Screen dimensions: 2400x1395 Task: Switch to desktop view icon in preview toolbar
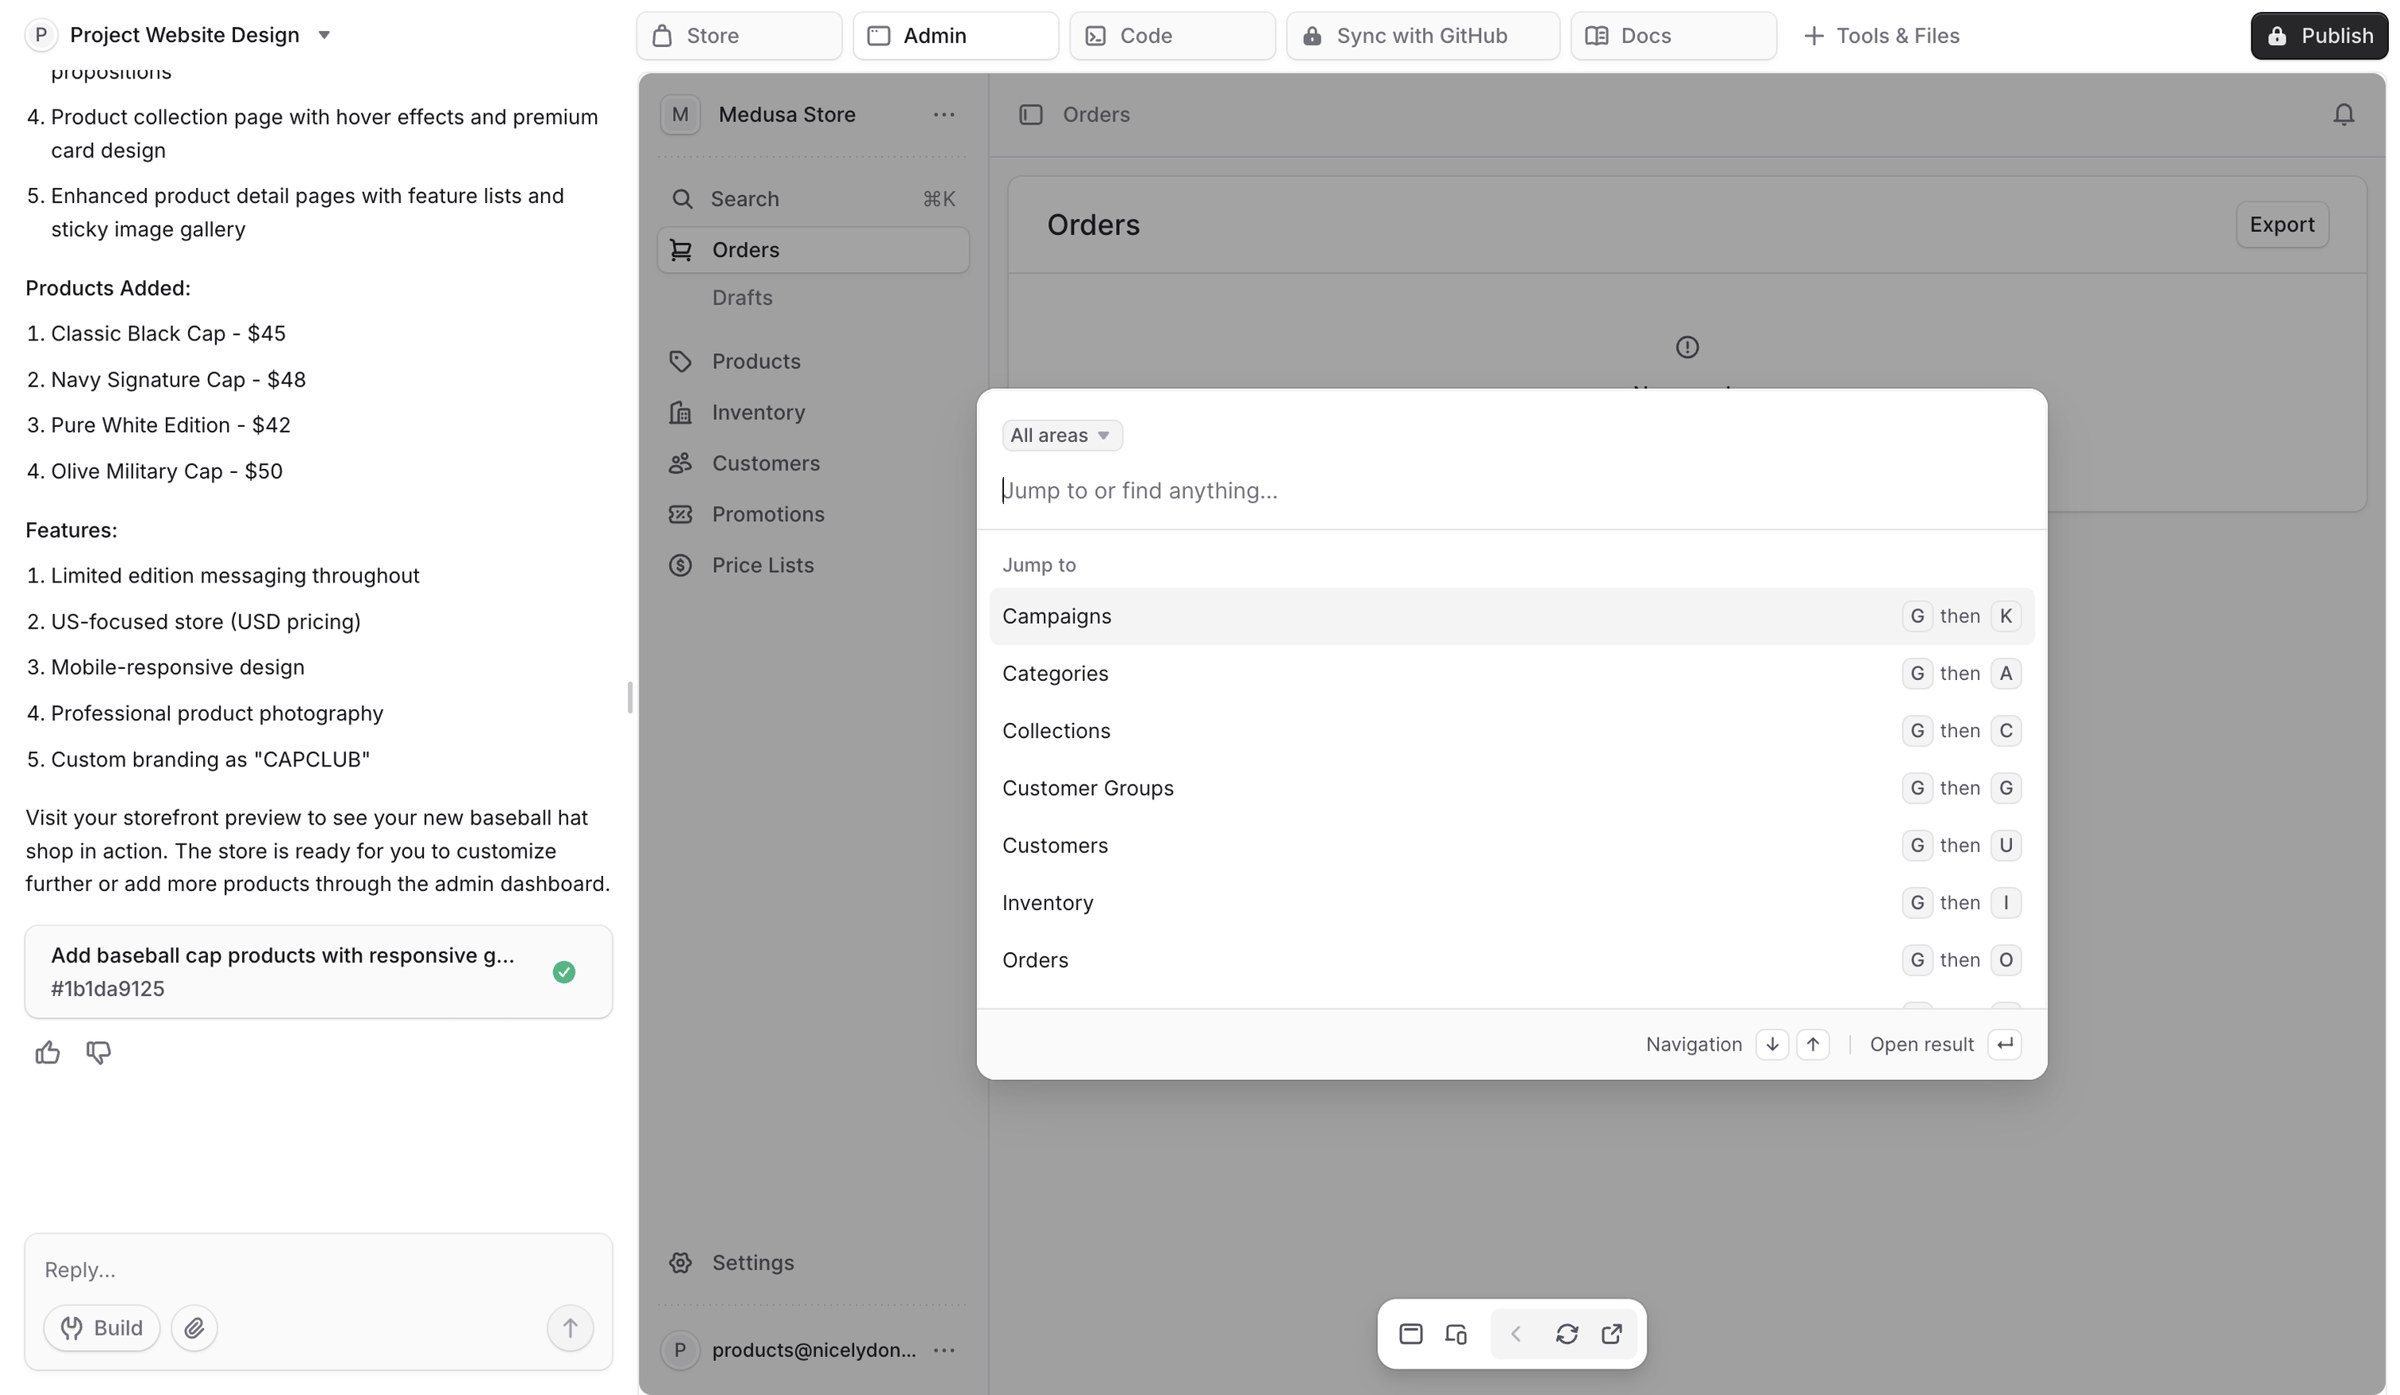(x=1411, y=1334)
